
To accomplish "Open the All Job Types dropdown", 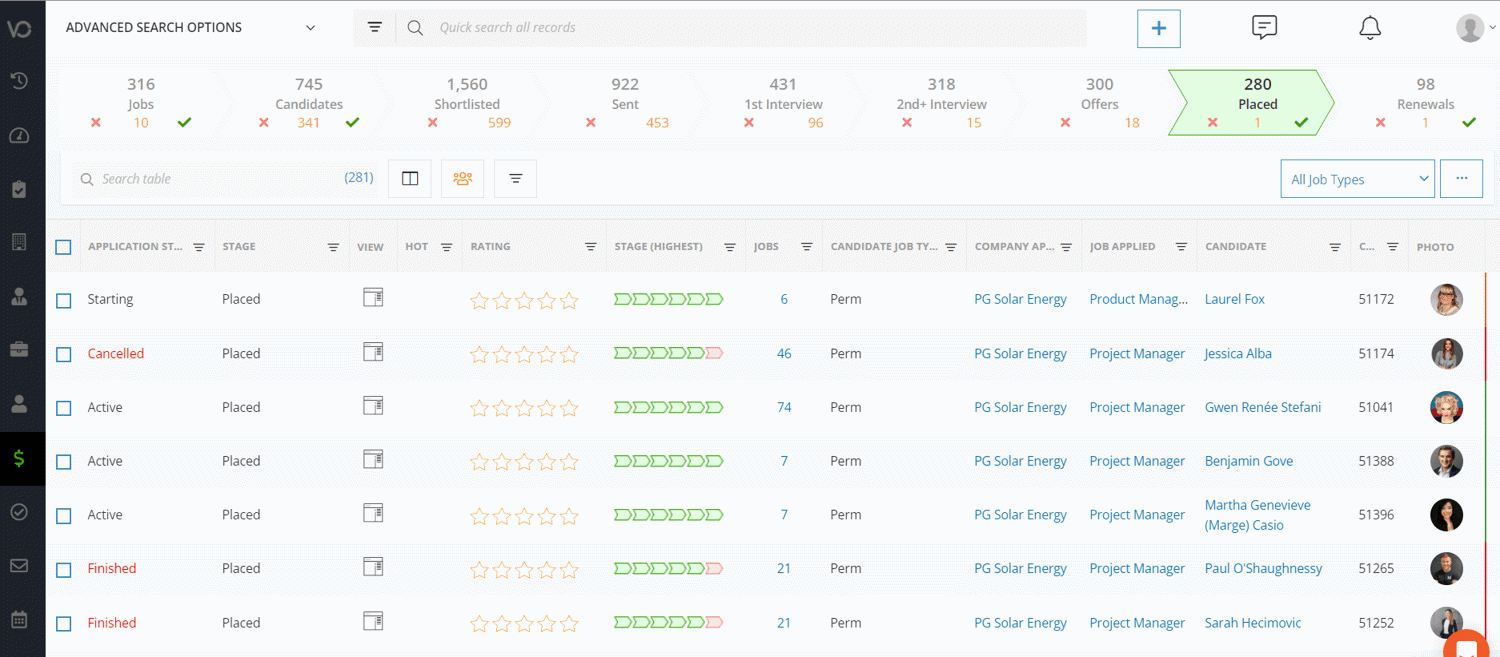I will point(1357,179).
